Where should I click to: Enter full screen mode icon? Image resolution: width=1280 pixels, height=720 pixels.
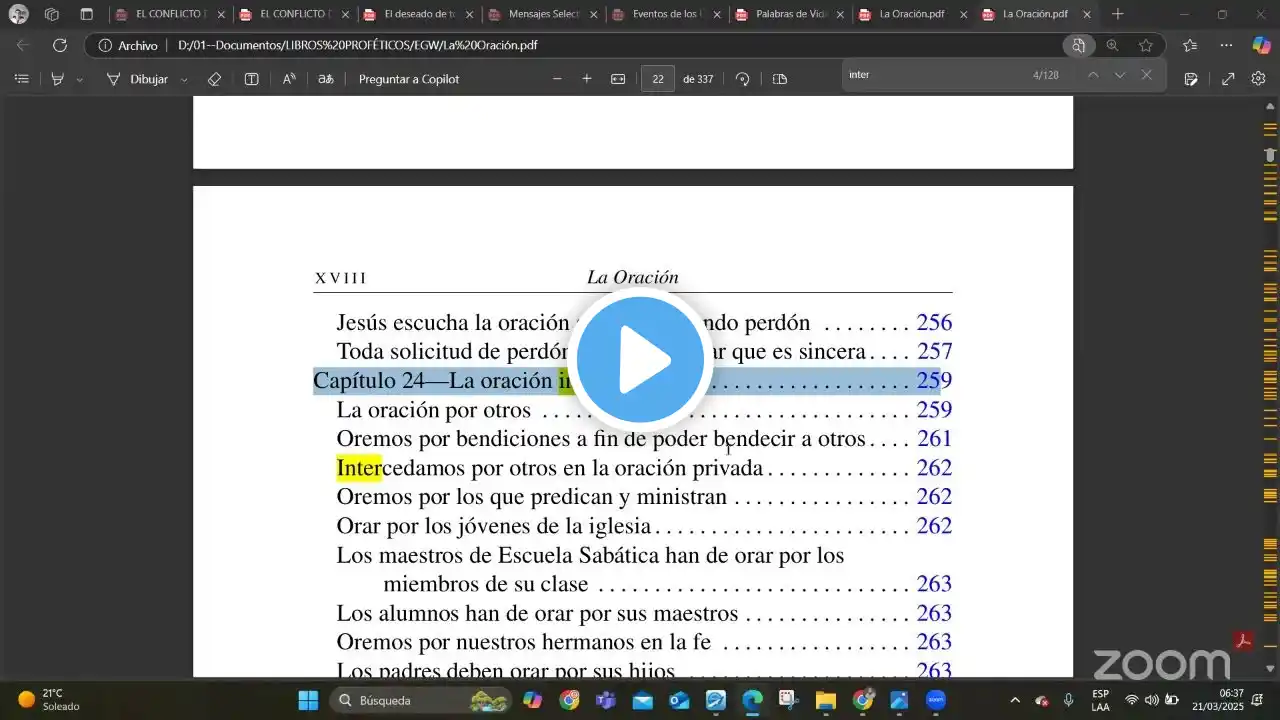coord(1228,79)
